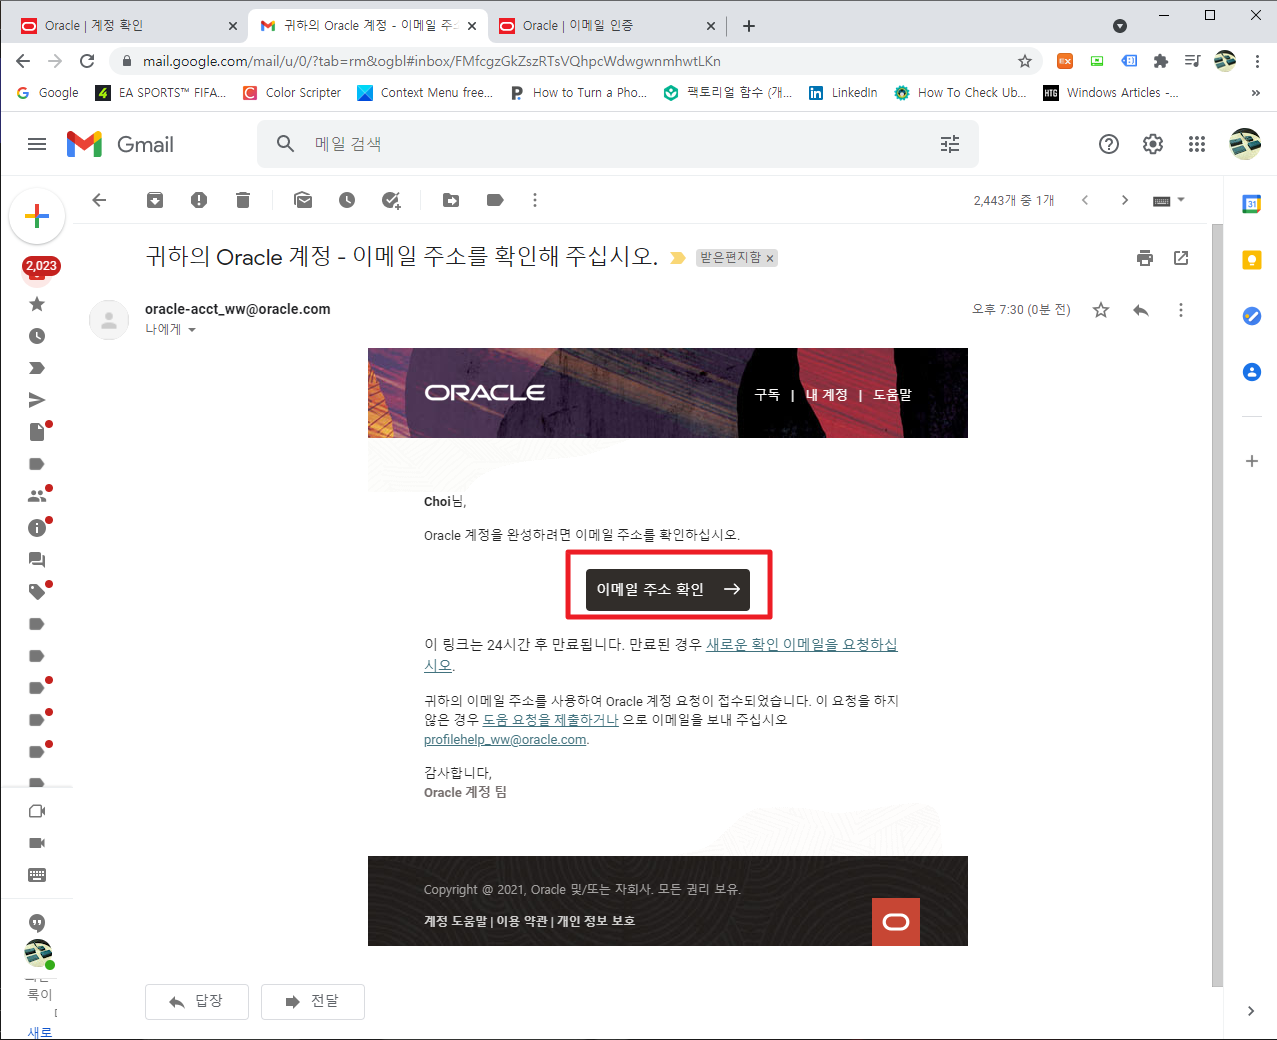Toggle importance marker next to subject
1277x1040 pixels.
tap(677, 258)
